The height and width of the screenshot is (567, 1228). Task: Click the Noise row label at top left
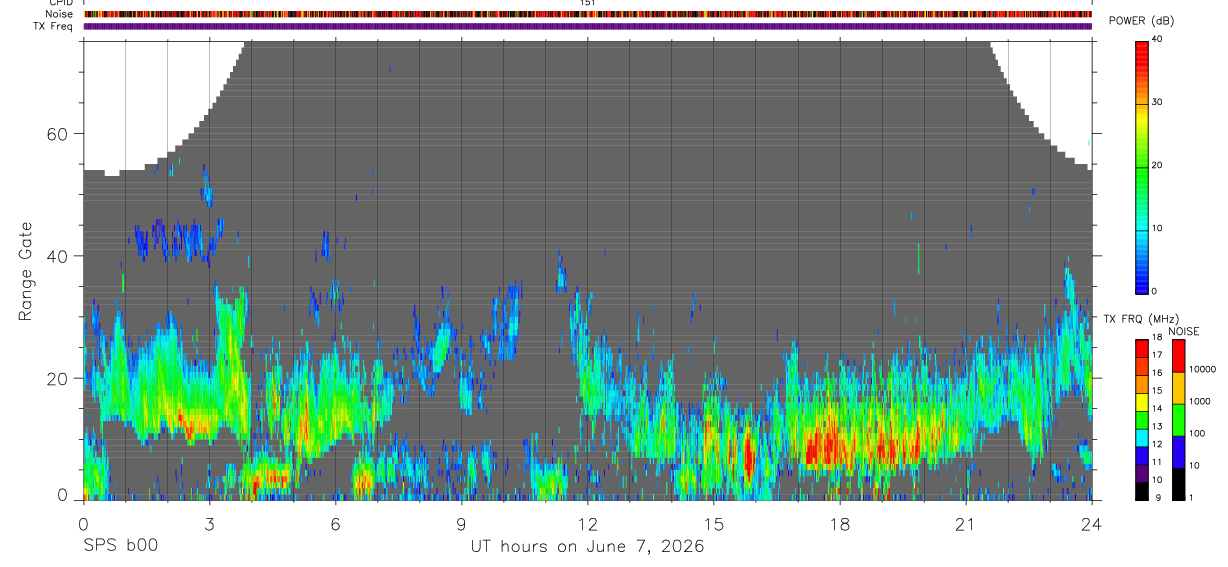click(x=59, y=14)
